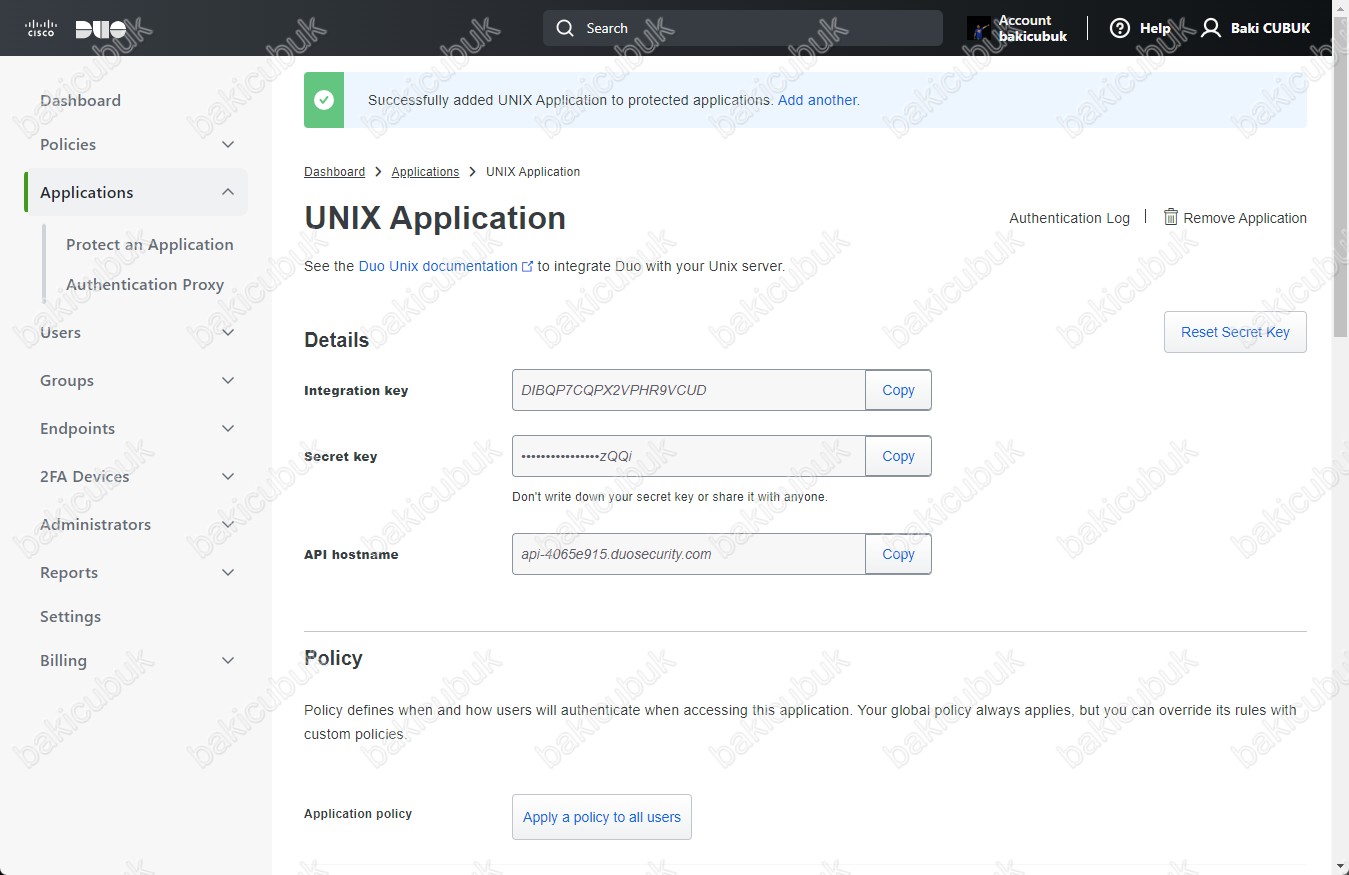The image size is (1349, 875).
Task: Click the Details section heading
Action: (x=336, y=340)
